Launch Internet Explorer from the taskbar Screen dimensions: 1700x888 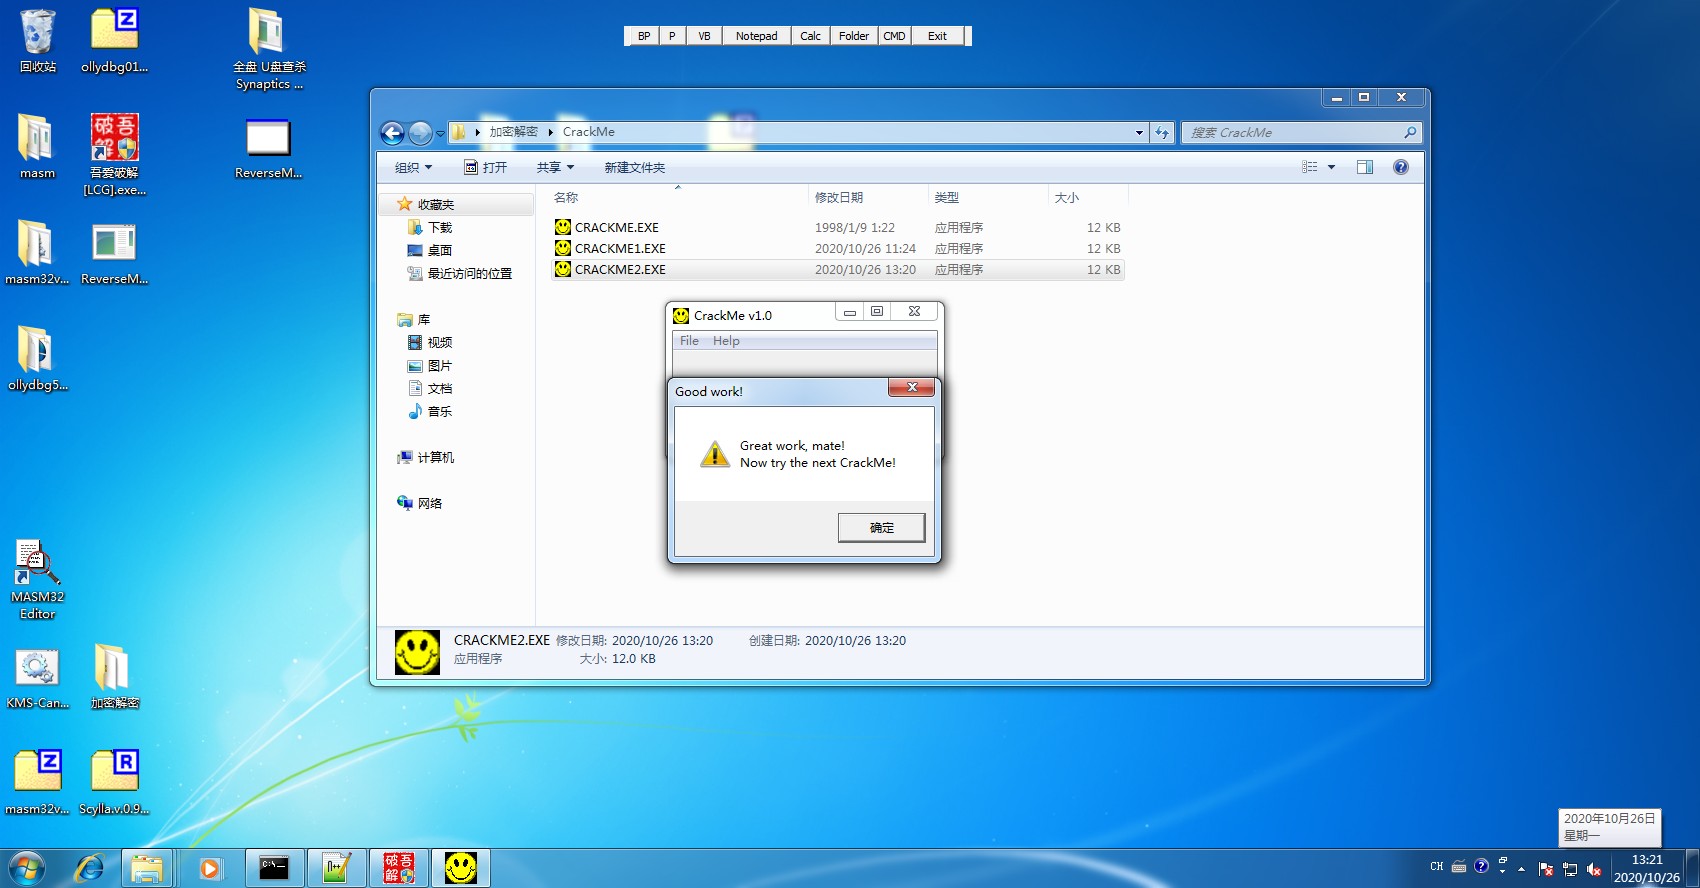click(90, 867)
